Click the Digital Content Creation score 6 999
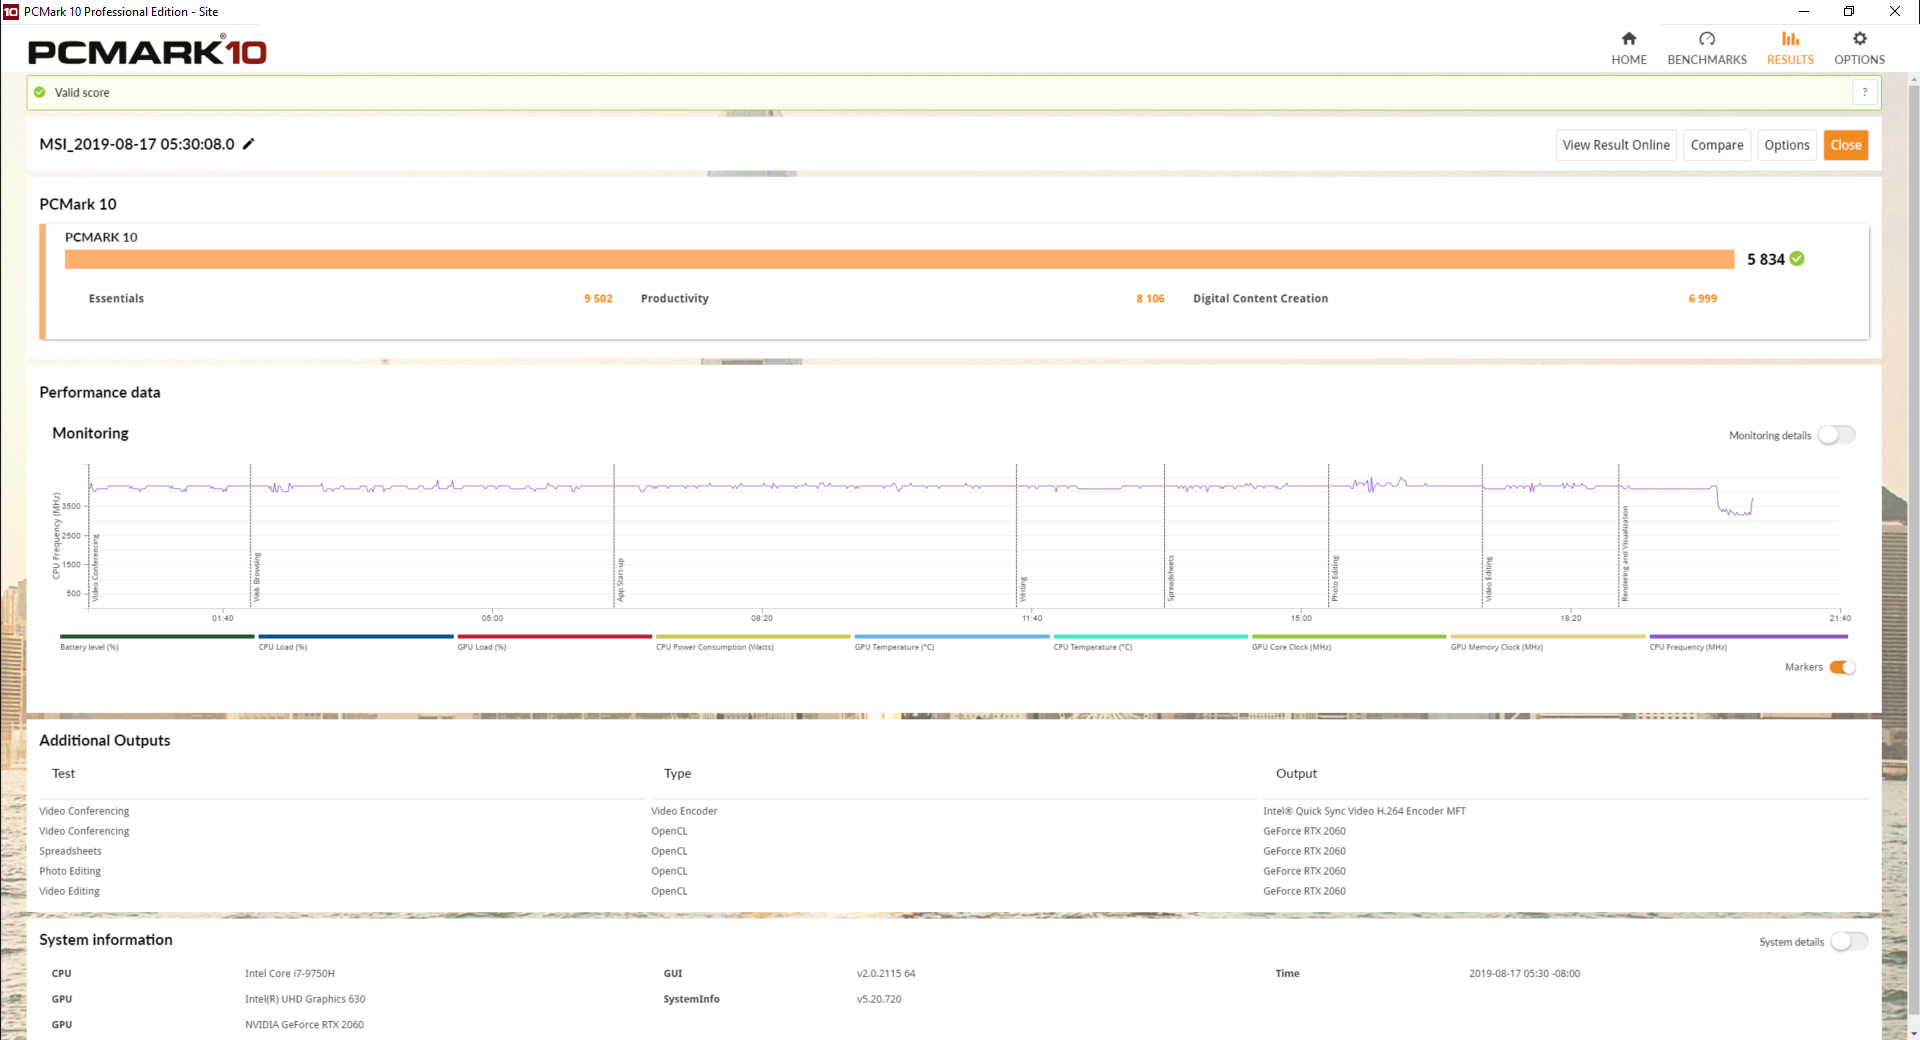Screen dimensions: 1920x1040 point(1702,298)
